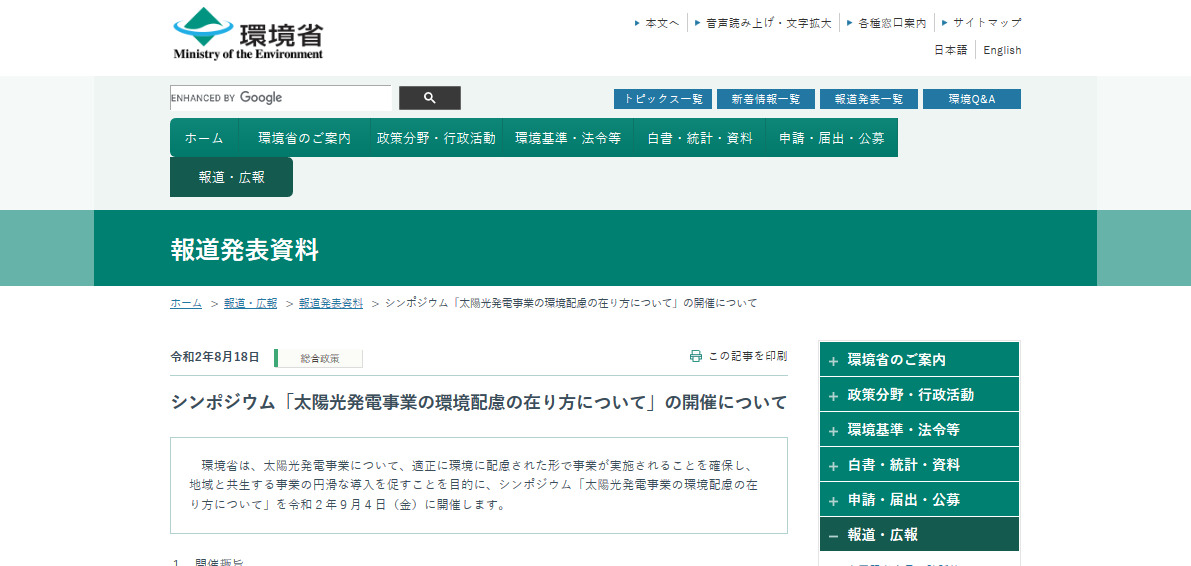Click the magnifying glass search button

pyautogui.click(x=429, y=98)
